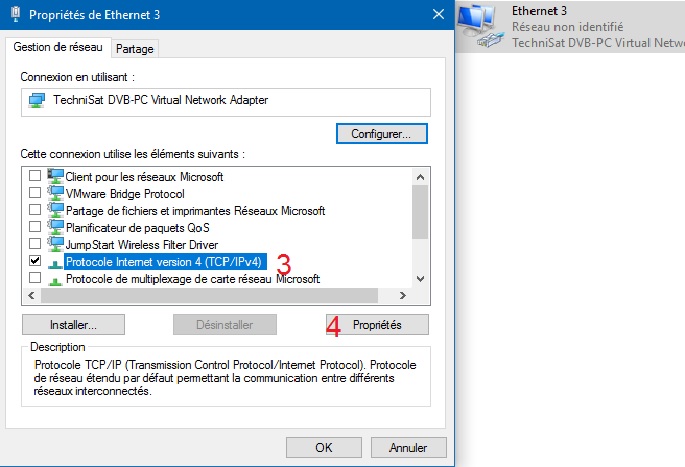The width and height of the screenshot is (685, 467).
Task: Click the Annuler button
Action: tap(408, 448)
